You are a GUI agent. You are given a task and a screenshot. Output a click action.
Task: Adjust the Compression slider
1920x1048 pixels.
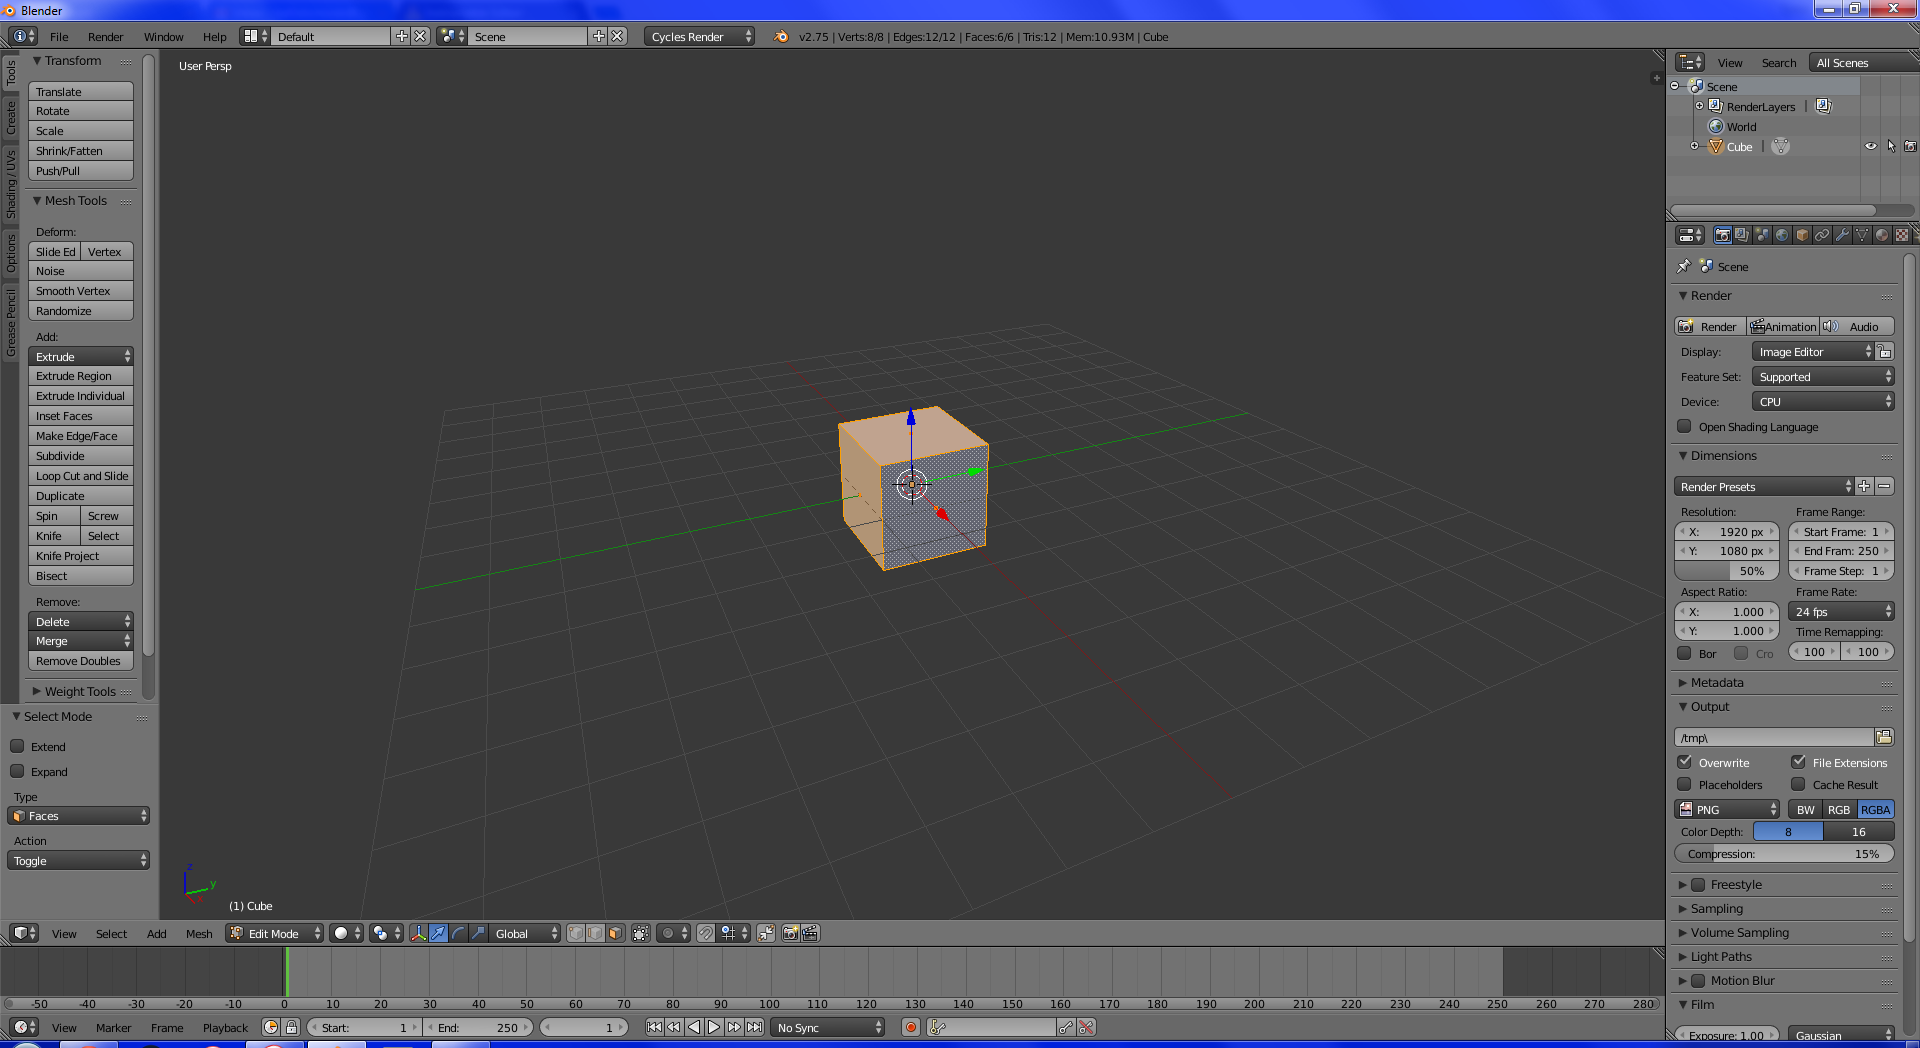pos(1784,854)
